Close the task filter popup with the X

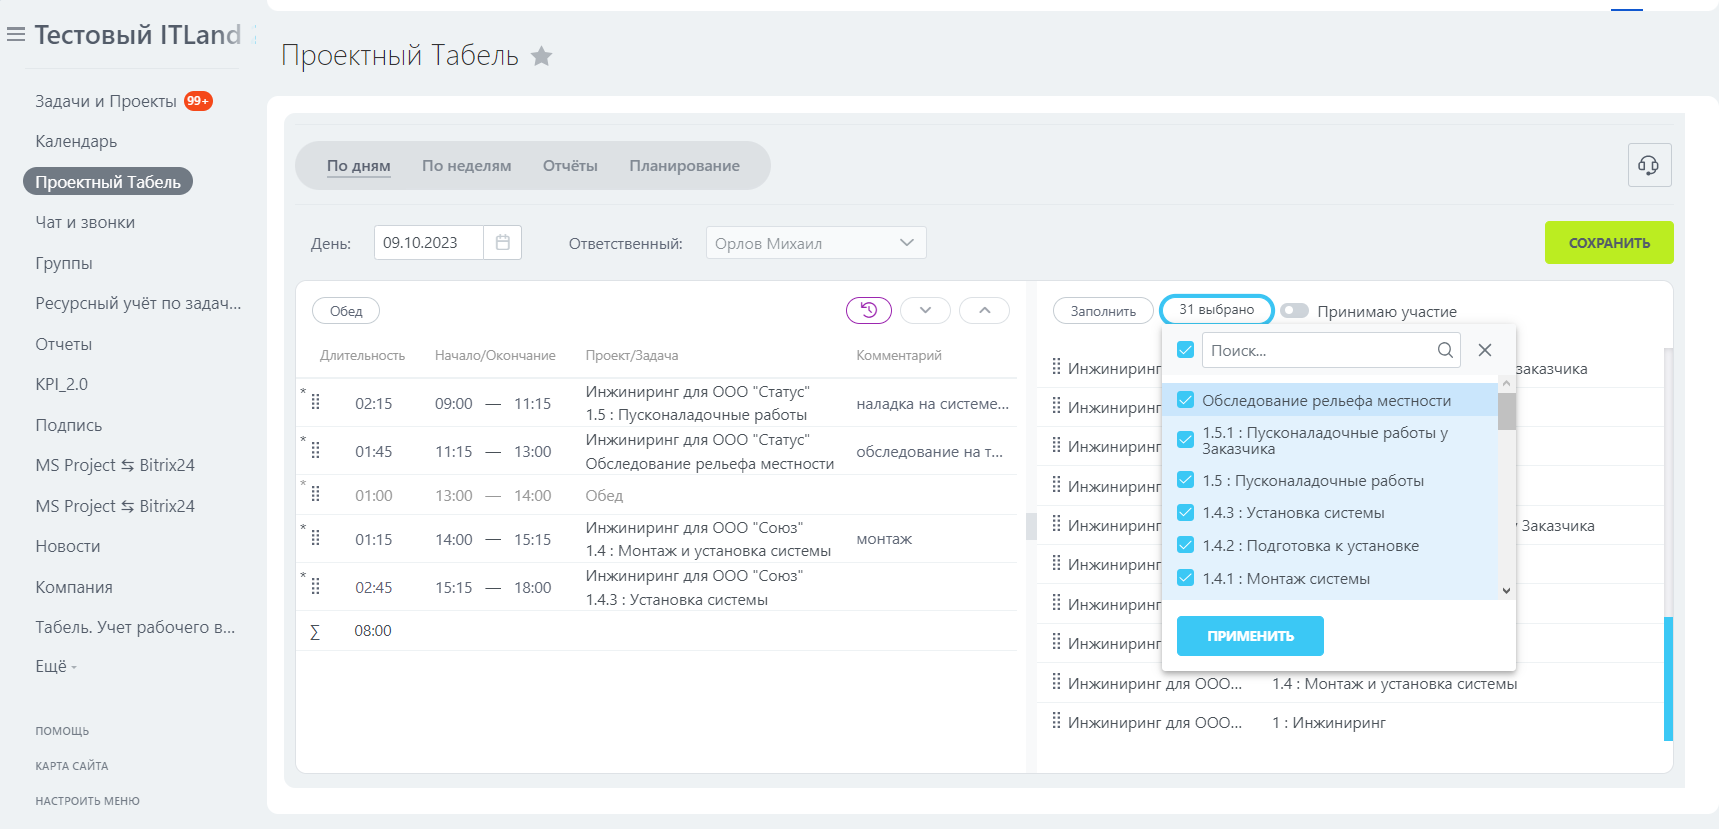[1485, 350]
